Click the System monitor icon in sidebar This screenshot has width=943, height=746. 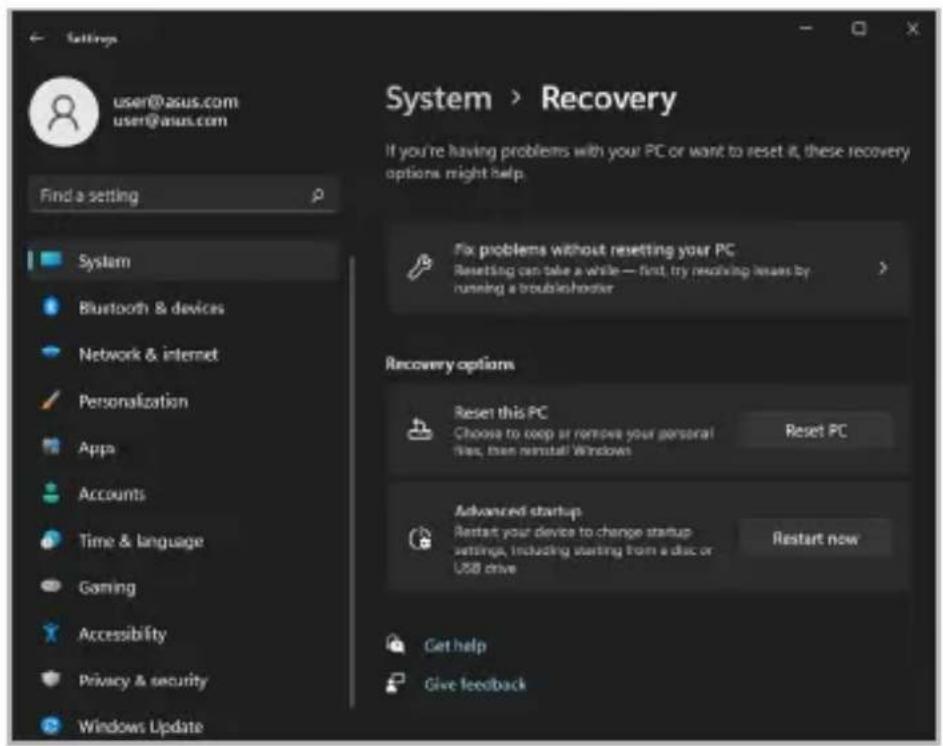pyautogui.click(x=52, y=260)
